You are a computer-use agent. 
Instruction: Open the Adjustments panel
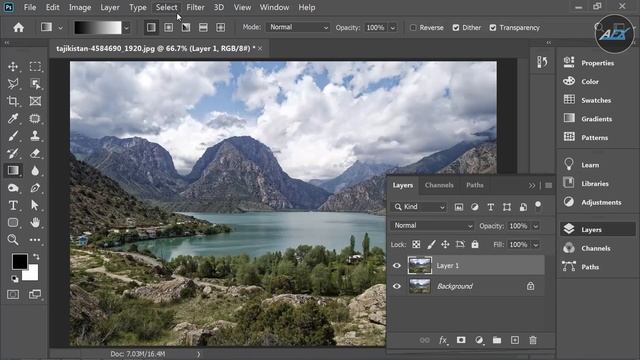pyautogui.click(x=601, y=202)
